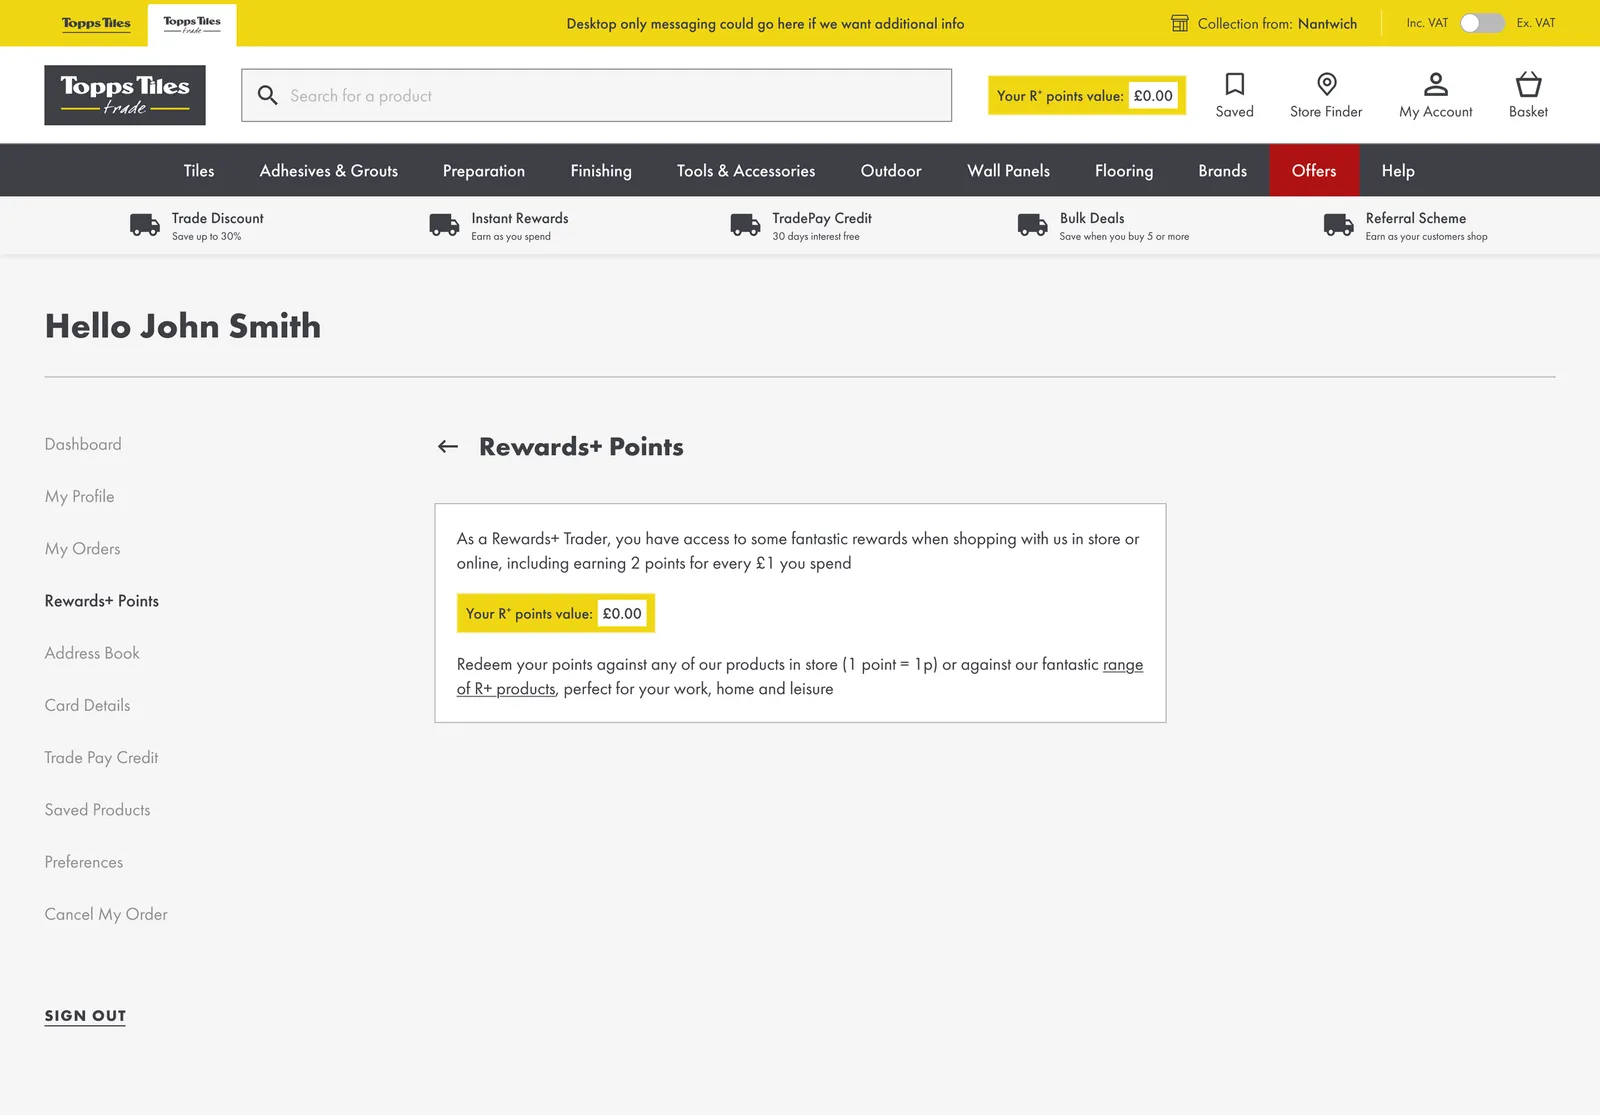This screenshot has width=1600, height=1115.
Task: Click the Trade Discount truck icon
Action: click(x=145, y=225)
